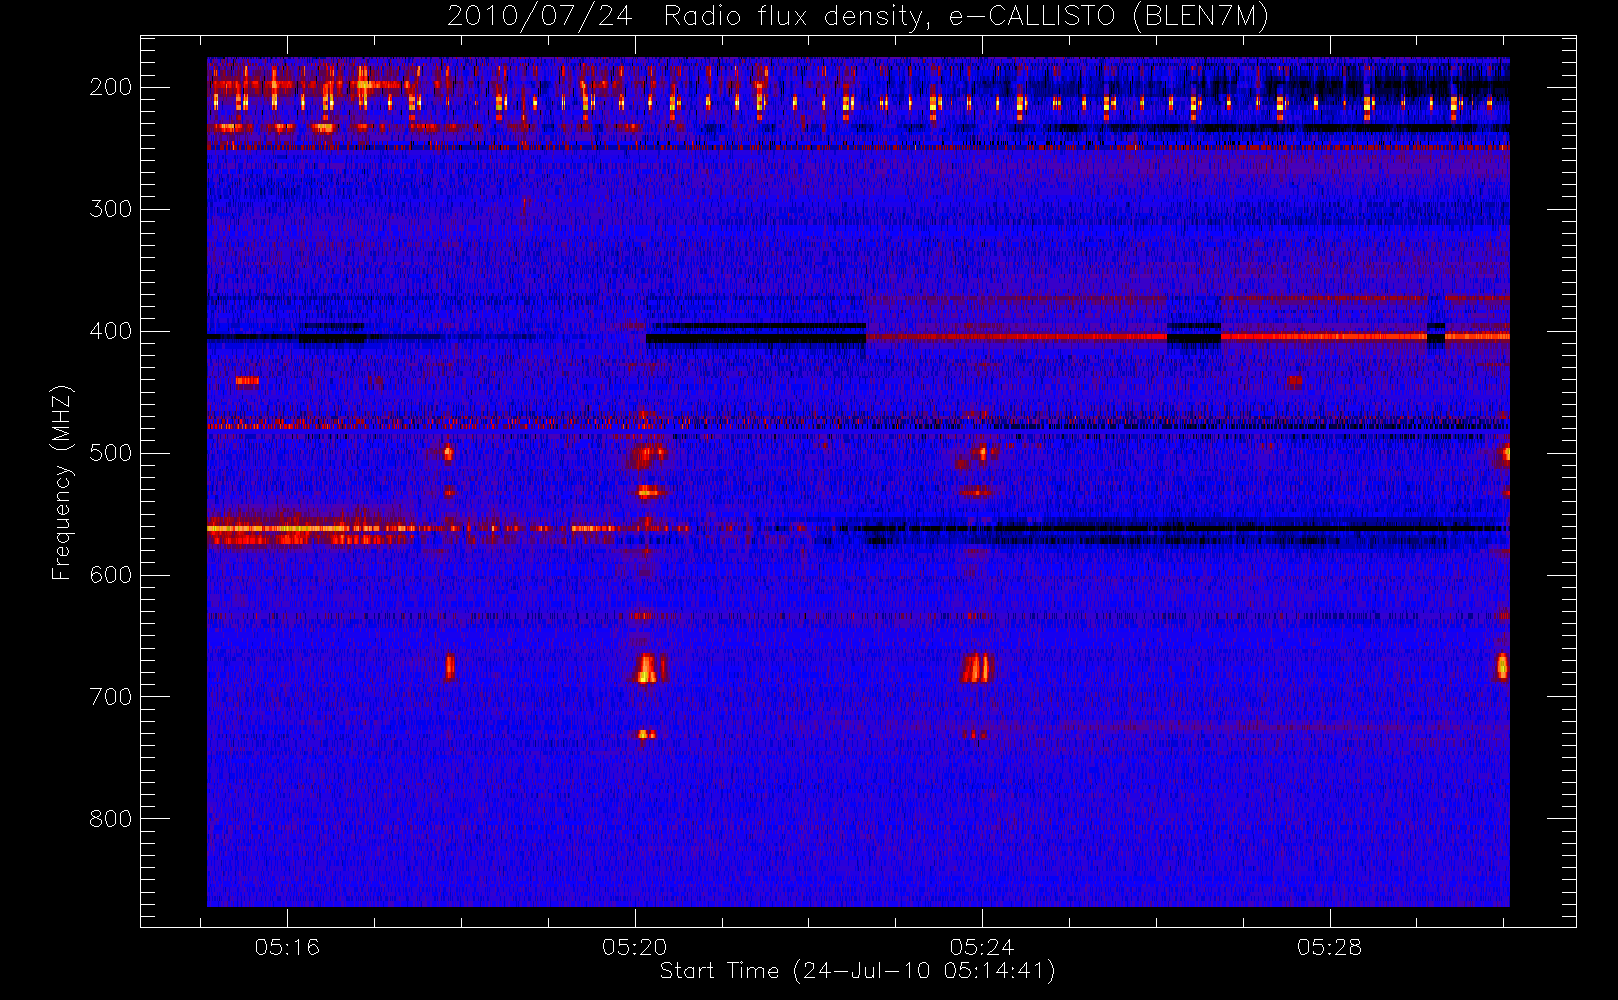1618x1000 pixels.
Task: Click the "Start Time (24-Jul-10 05:14:41)" label
Action: (858, 971)
